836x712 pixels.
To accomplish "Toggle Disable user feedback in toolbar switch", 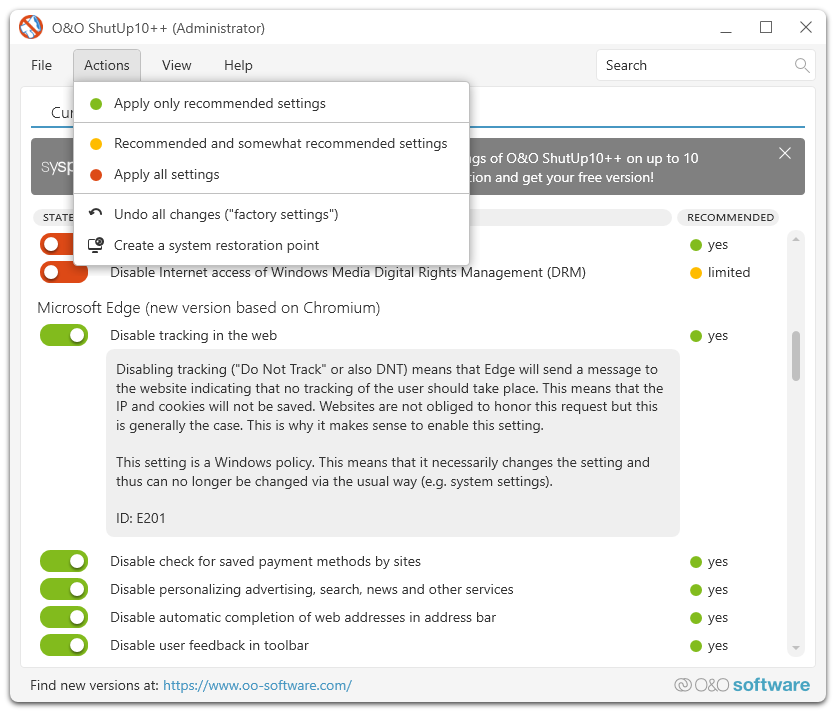I will pos(63,646).
